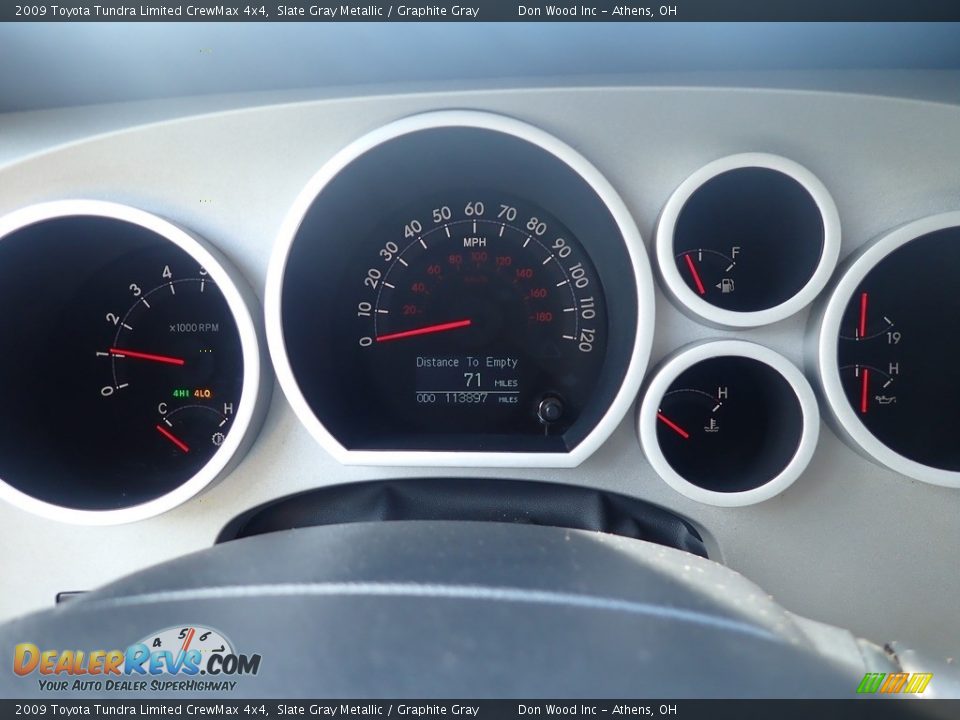
Task: Click the red "100" km/h mark
Action: [x=479, y=257]
